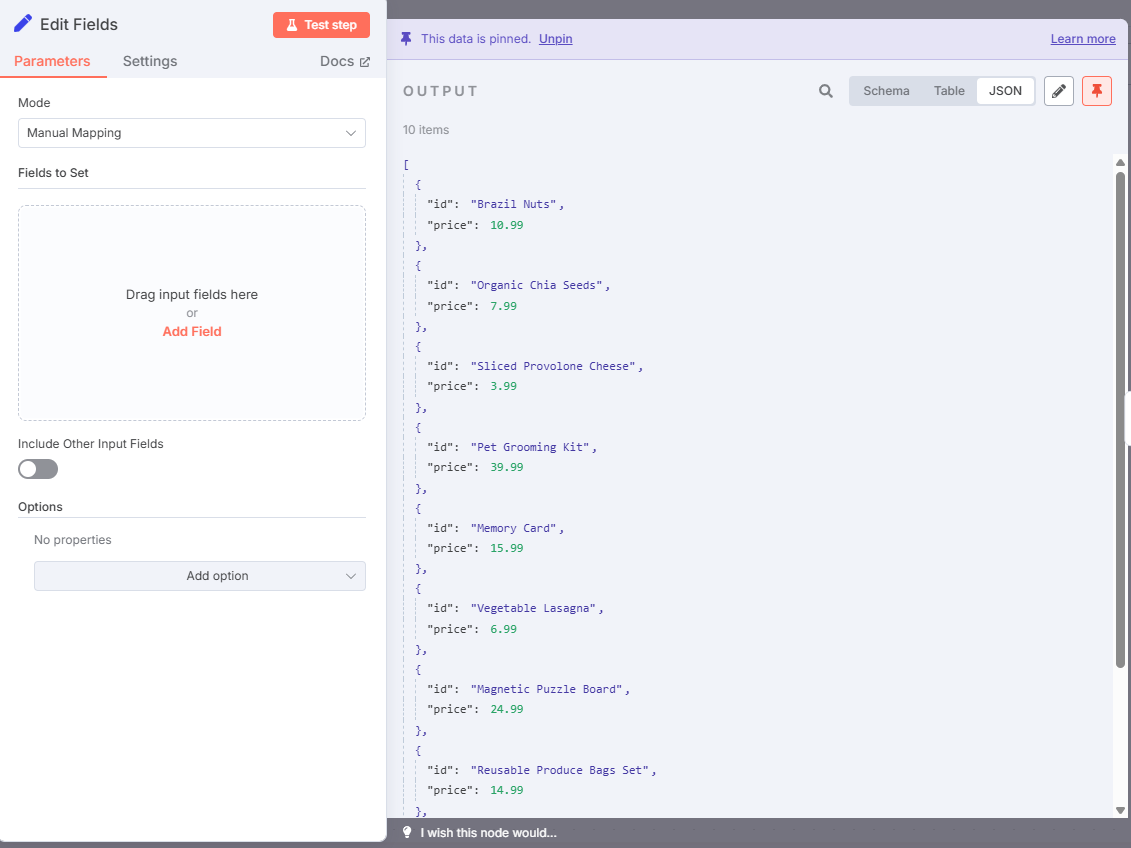Click the output vertical scrollbar thumb
The image size is (1131, 848).
tap(1120, 419)
